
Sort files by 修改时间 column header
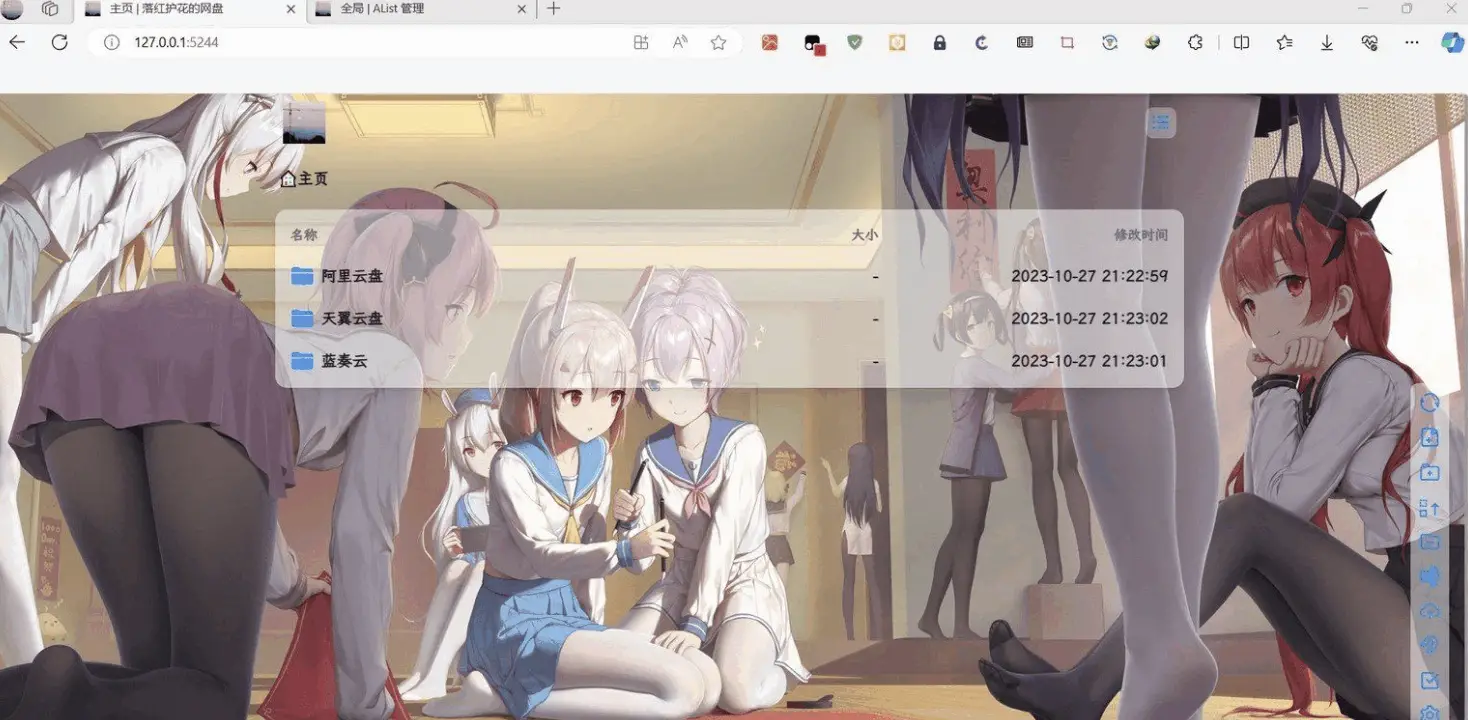pos(1140,235)
